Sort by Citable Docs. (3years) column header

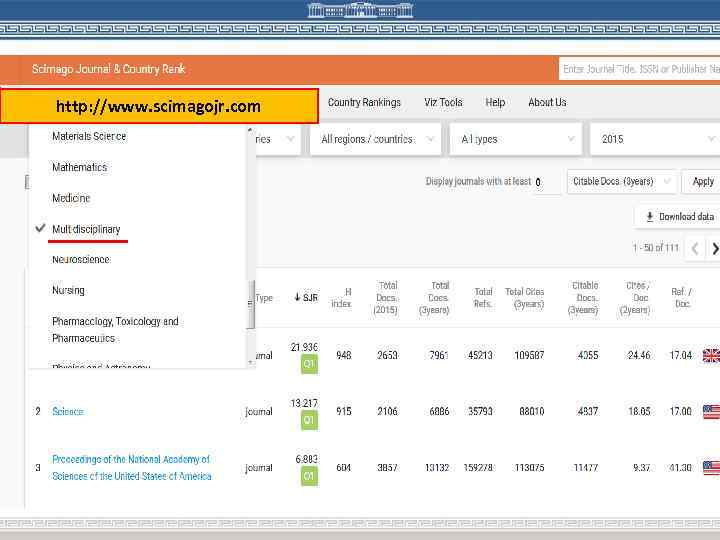(x=583, y=298)
